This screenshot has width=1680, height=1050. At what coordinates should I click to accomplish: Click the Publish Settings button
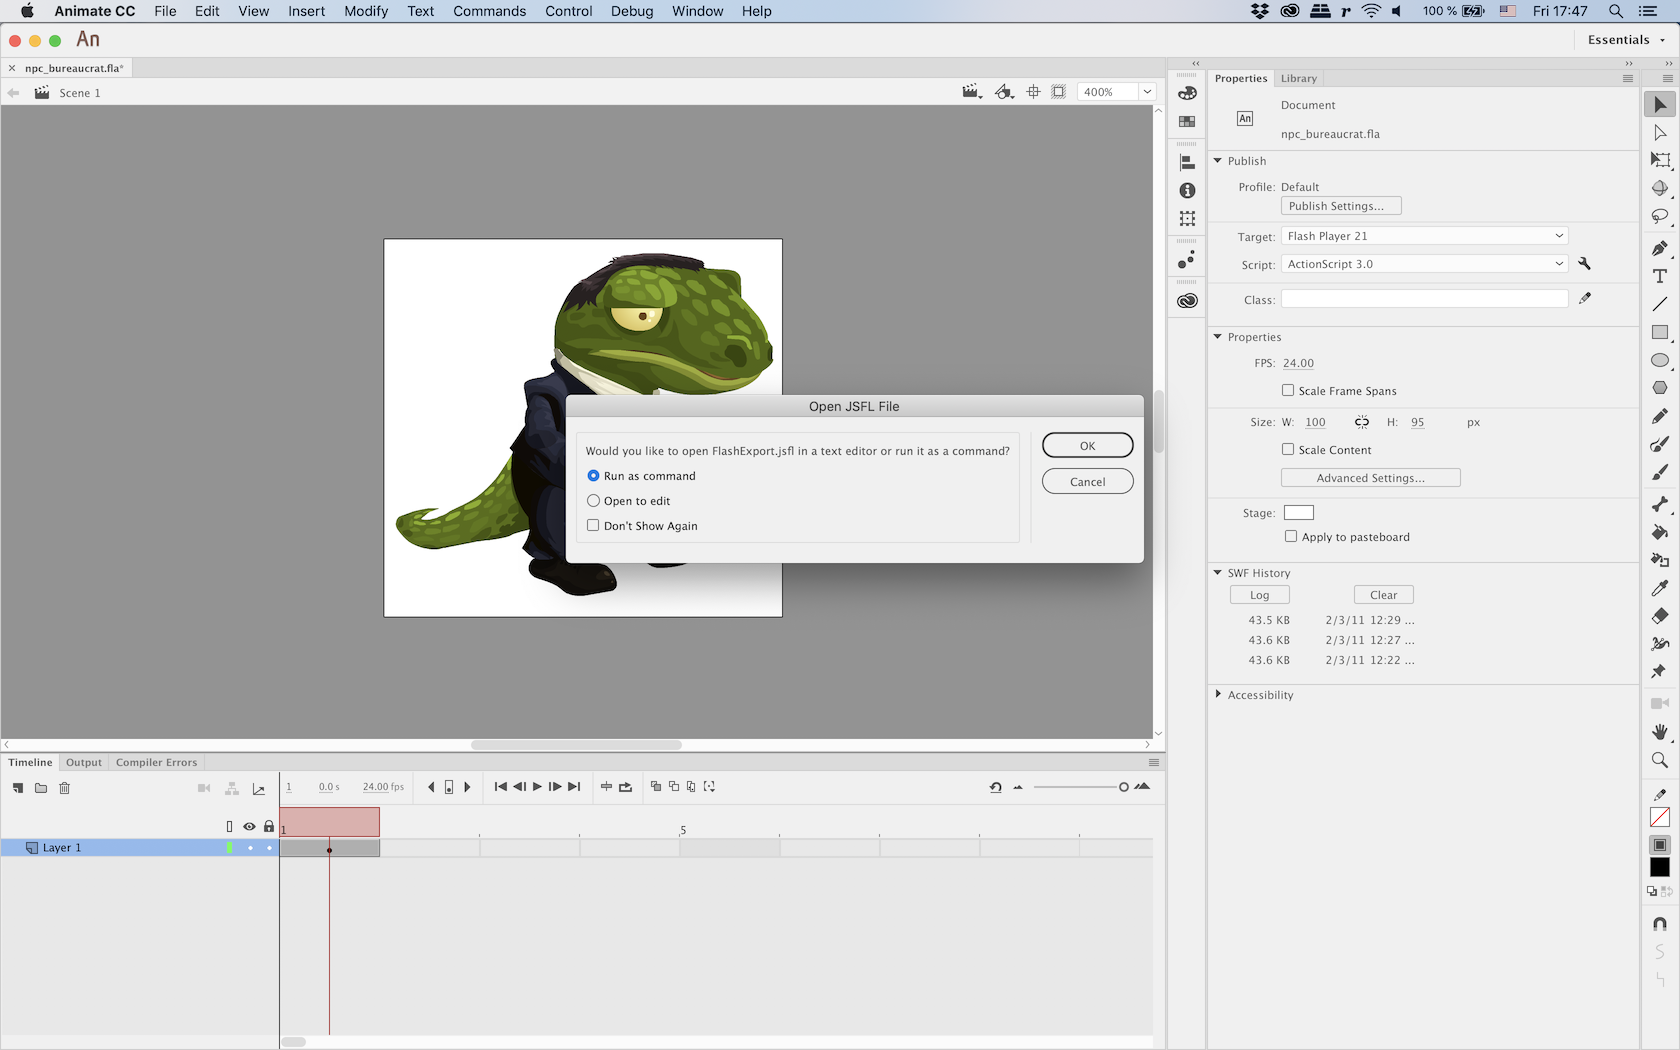(x=1340, y=206)
